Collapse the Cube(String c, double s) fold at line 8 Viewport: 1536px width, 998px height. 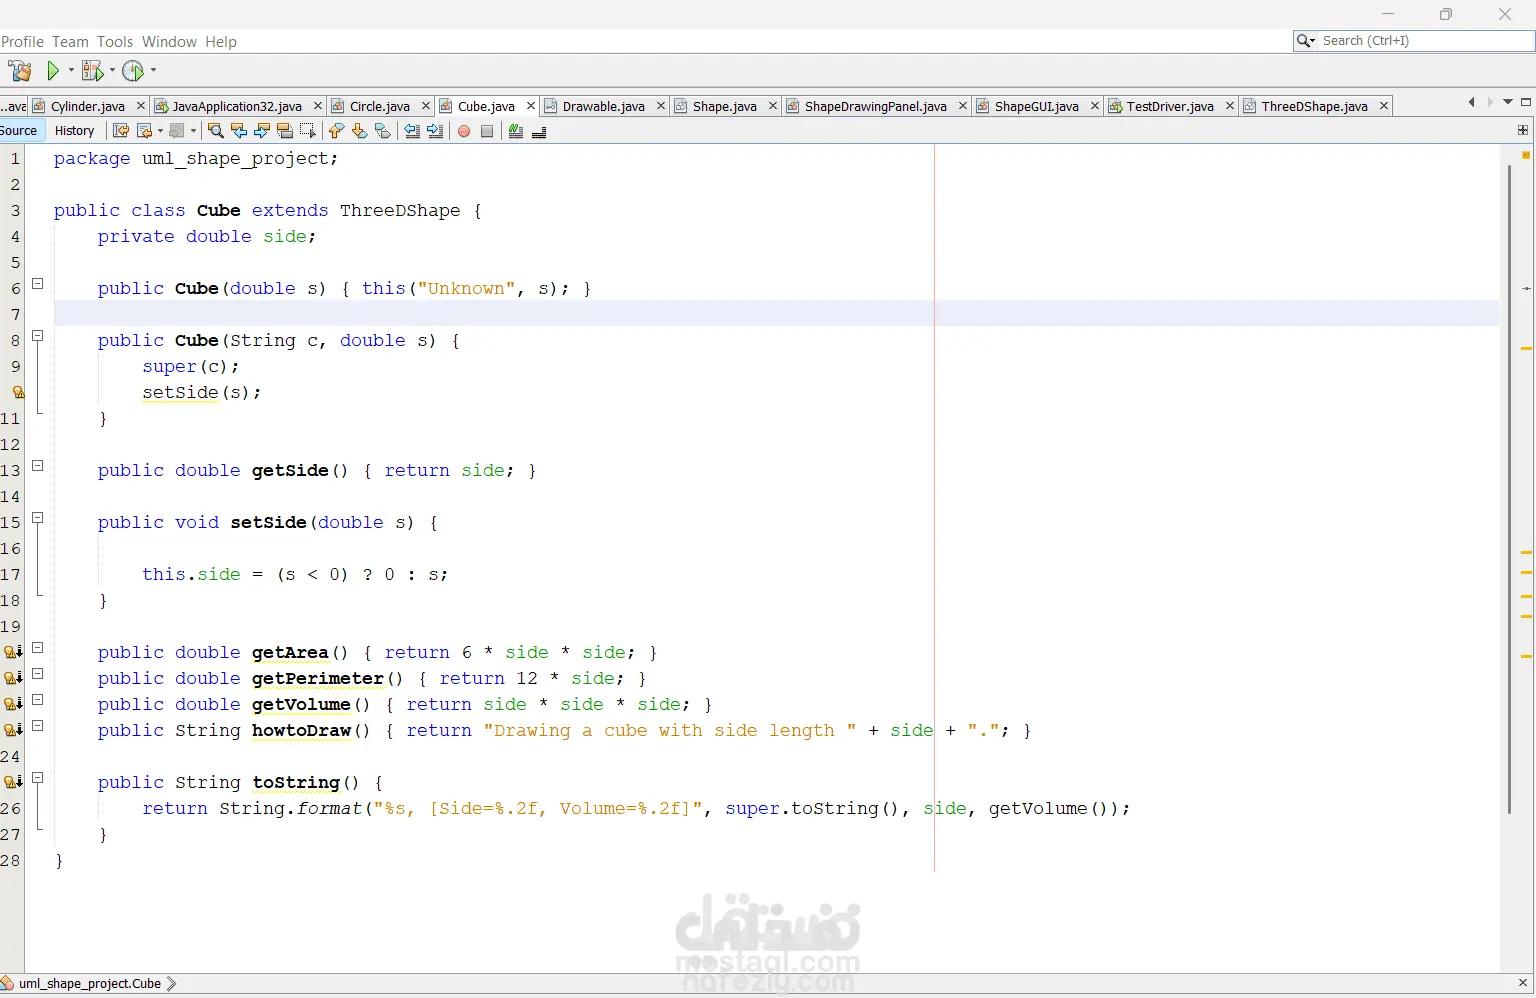coord(38,336)
